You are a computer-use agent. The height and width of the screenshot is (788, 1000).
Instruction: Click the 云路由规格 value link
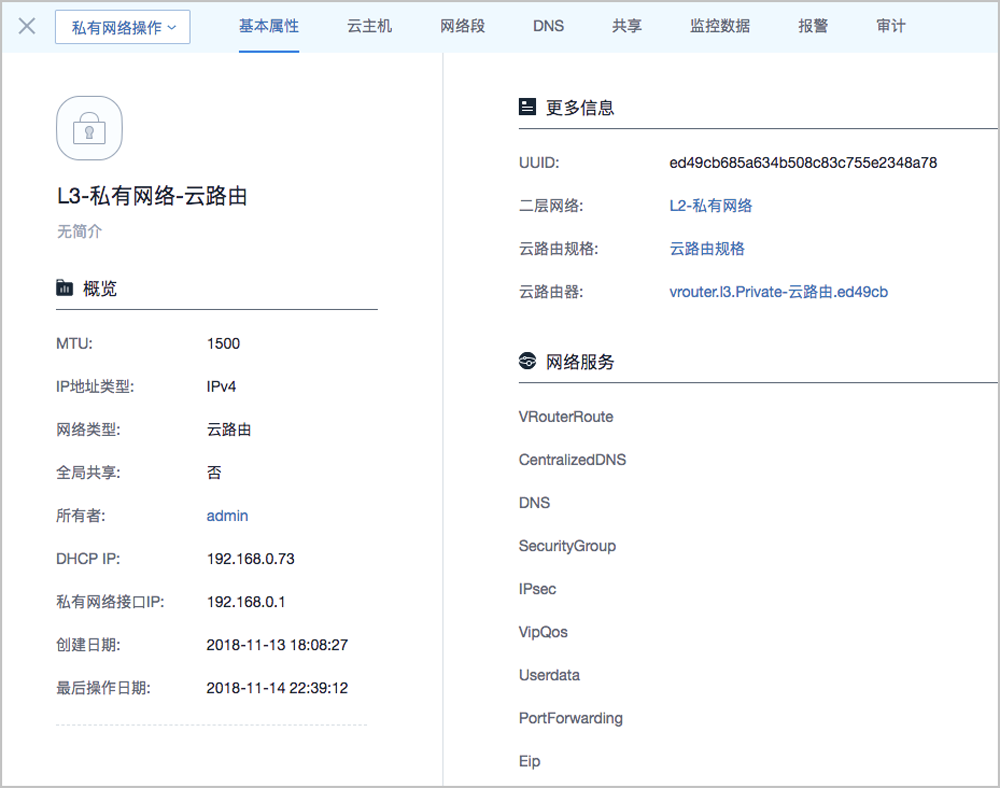[x=707, y=249]
